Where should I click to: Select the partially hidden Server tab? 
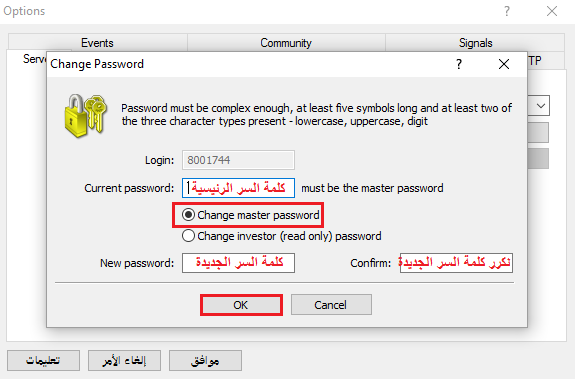(33, 59)
